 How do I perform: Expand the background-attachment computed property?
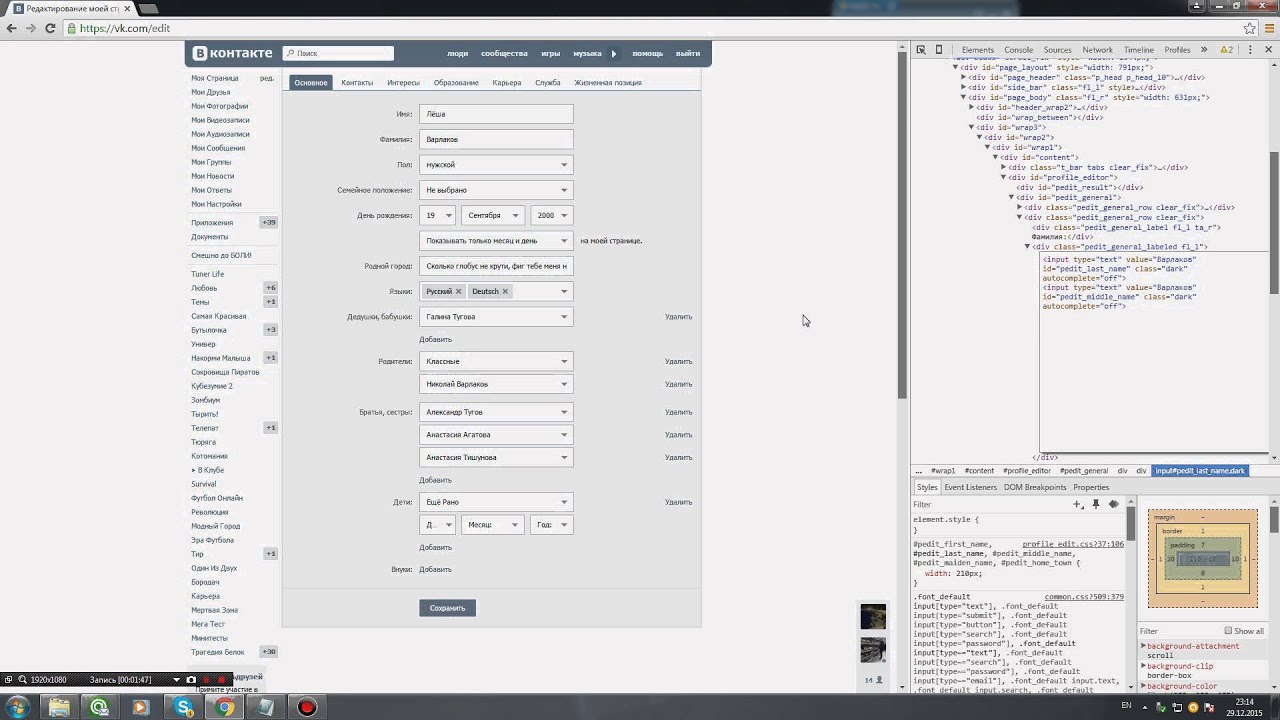(1144, 646)
